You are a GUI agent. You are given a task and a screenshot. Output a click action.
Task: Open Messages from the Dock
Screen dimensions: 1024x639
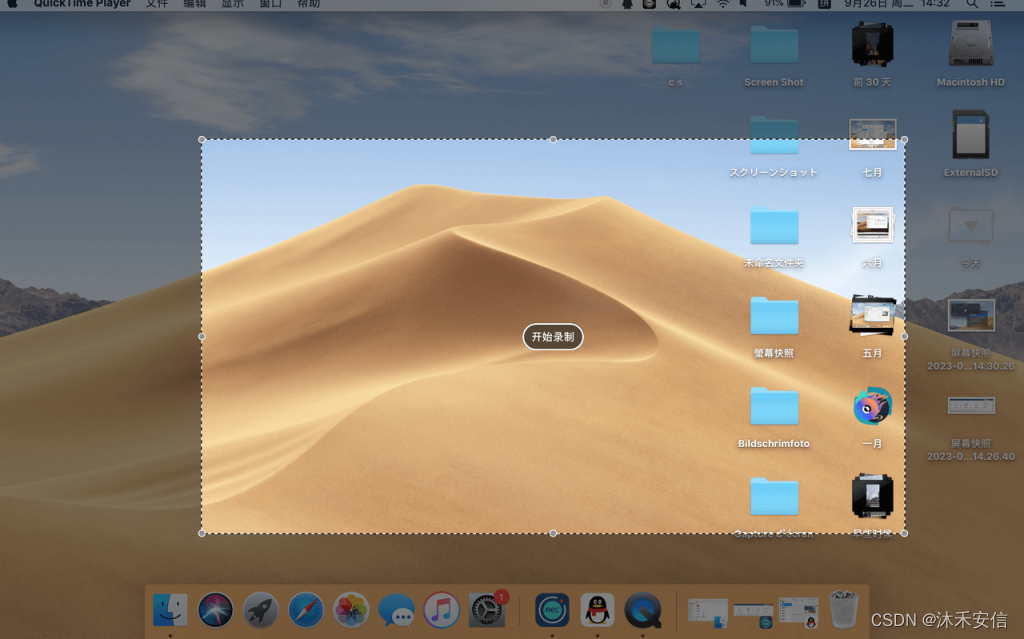(396, 610)
